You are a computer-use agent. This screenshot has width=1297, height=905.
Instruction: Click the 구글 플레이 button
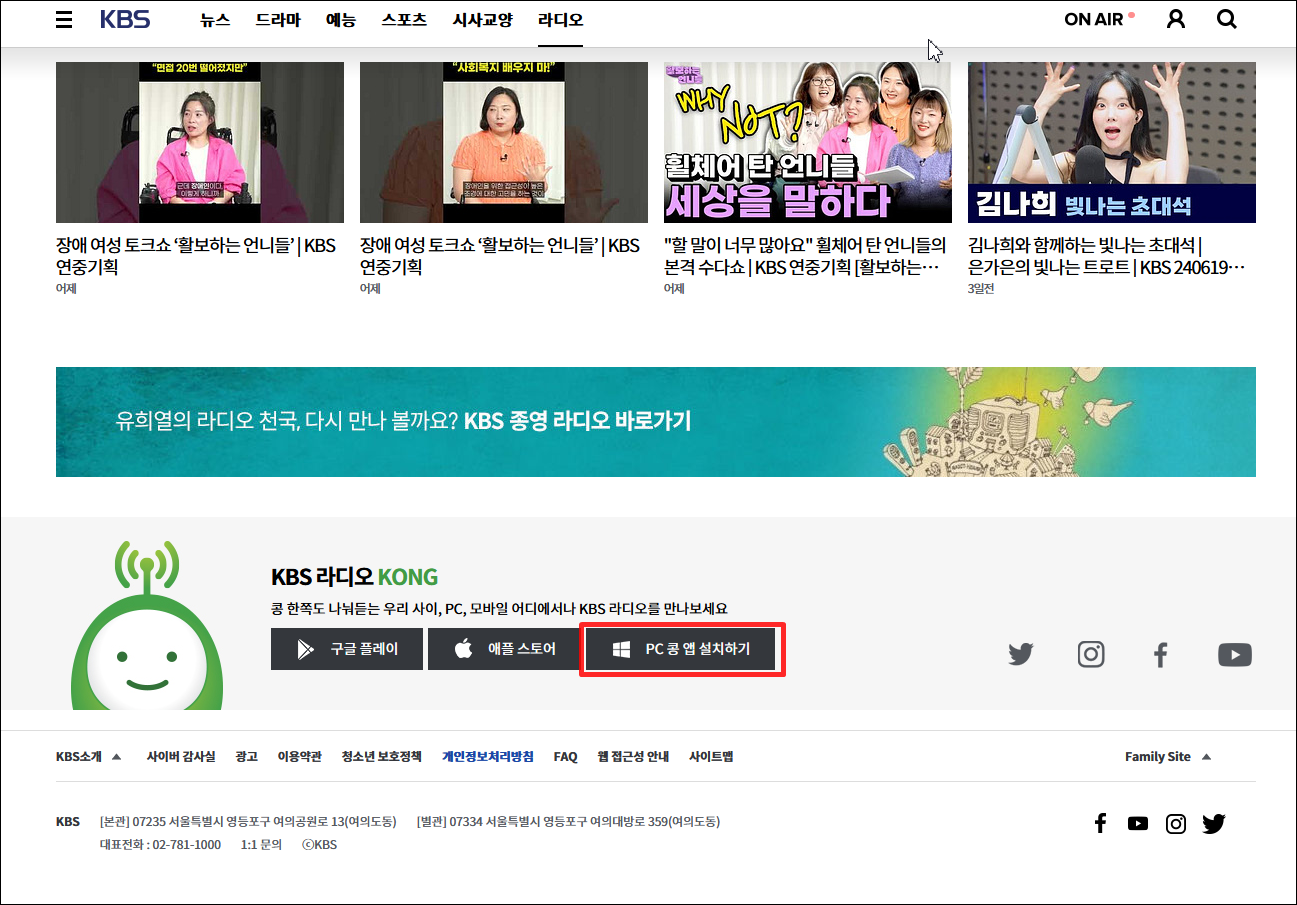click(x=347, y=649)
